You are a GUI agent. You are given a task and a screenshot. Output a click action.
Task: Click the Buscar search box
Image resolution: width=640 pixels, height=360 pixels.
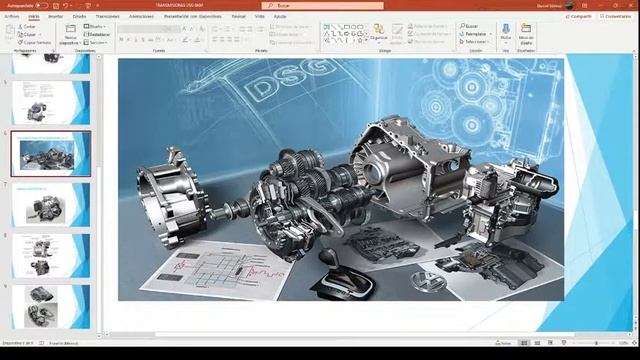click(x=322, y=6)
